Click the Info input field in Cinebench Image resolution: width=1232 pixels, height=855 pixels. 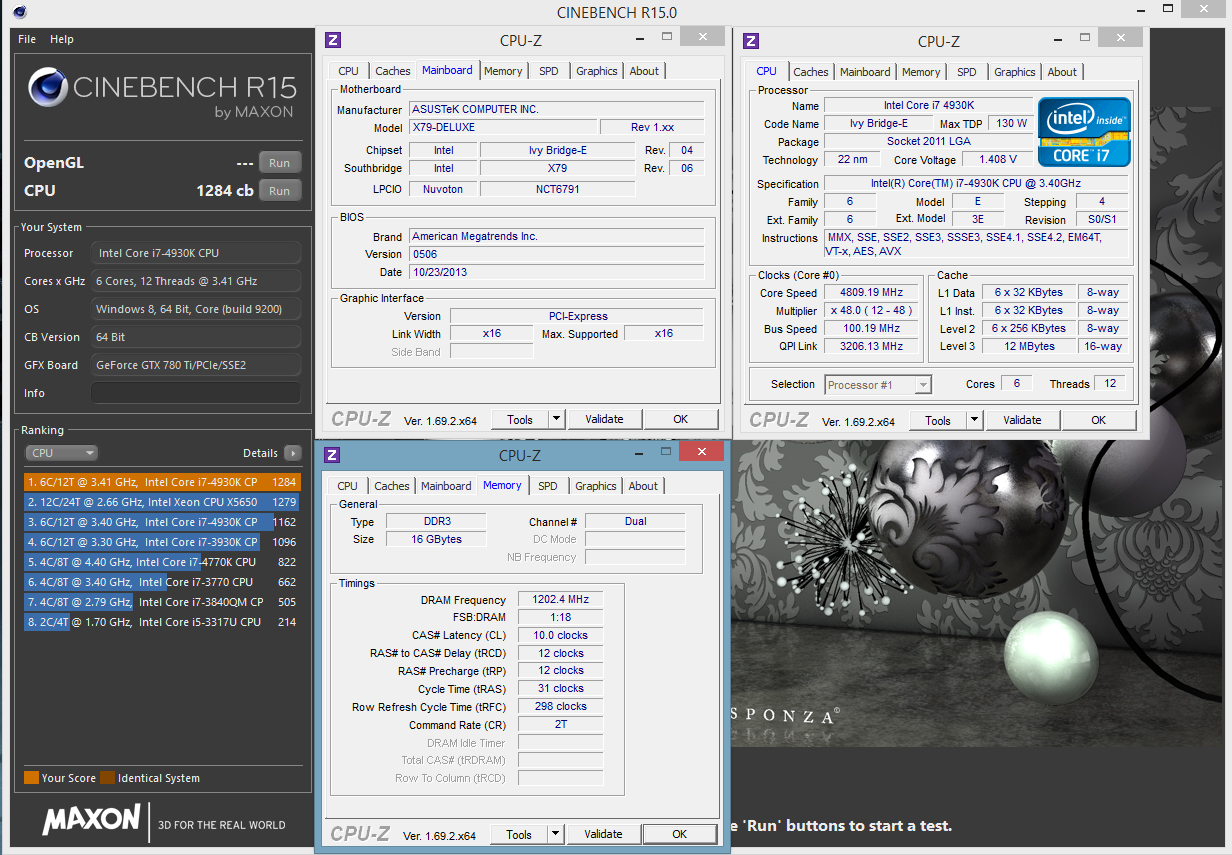tap(196, 393)
